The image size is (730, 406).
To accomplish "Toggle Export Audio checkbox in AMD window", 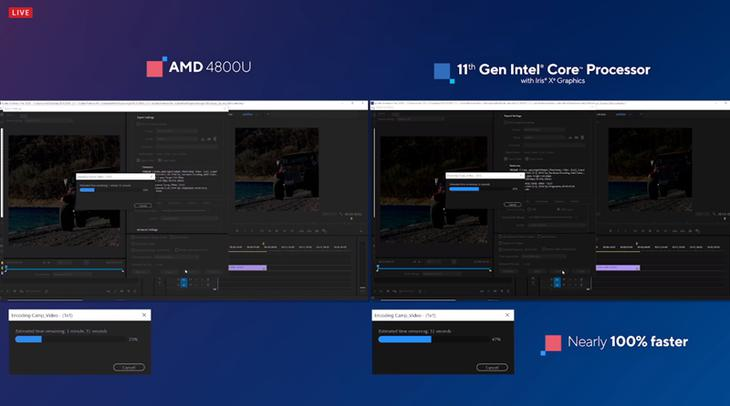I will [x=159, y=160].
